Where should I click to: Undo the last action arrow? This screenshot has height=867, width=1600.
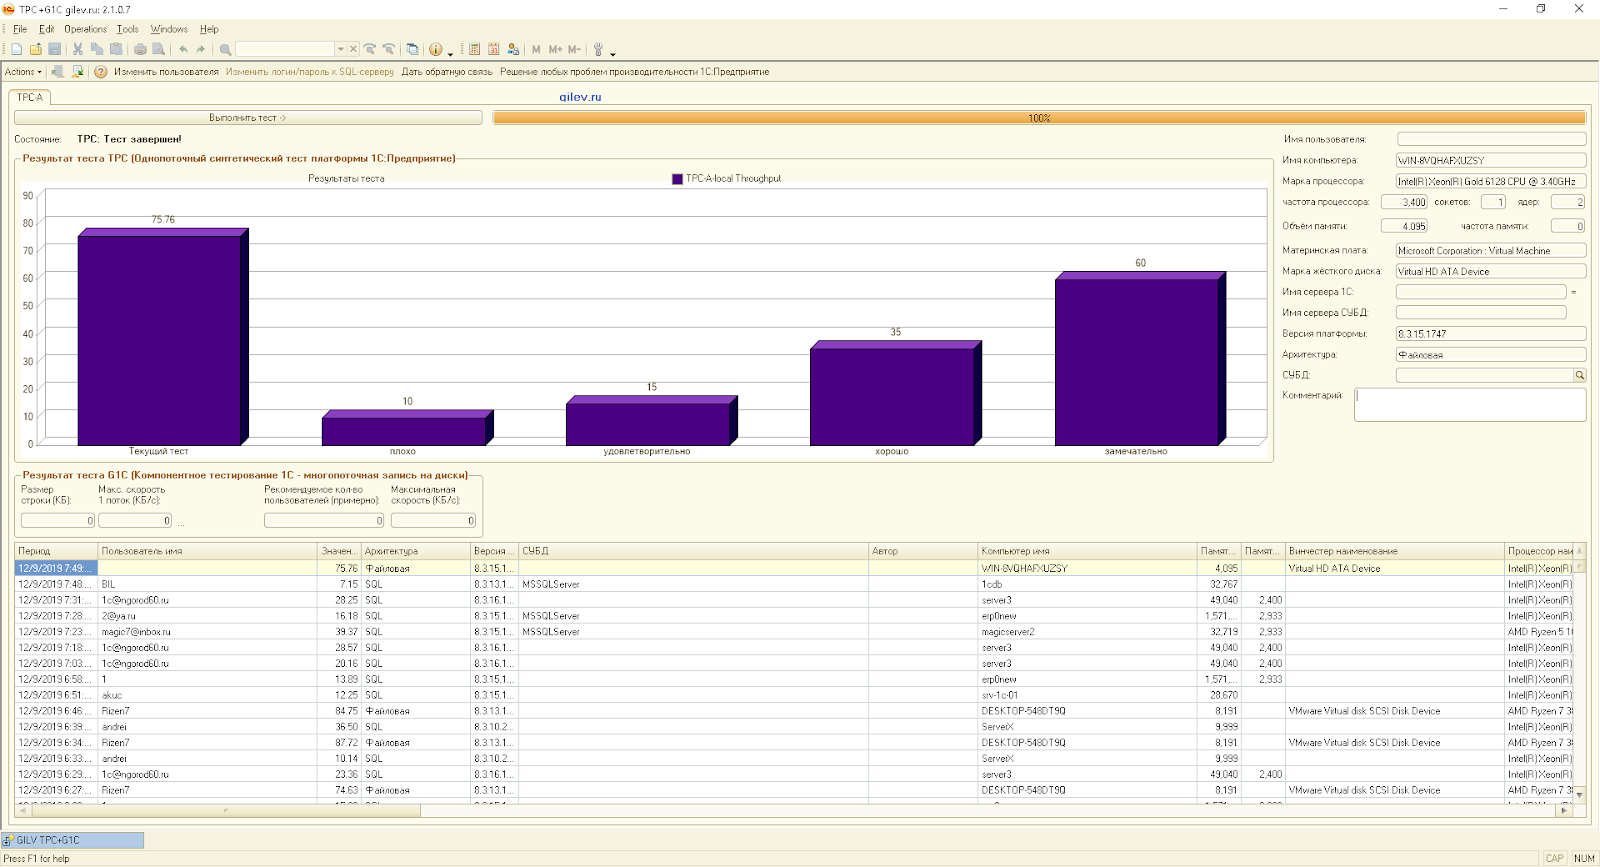[x=183, y=49]
